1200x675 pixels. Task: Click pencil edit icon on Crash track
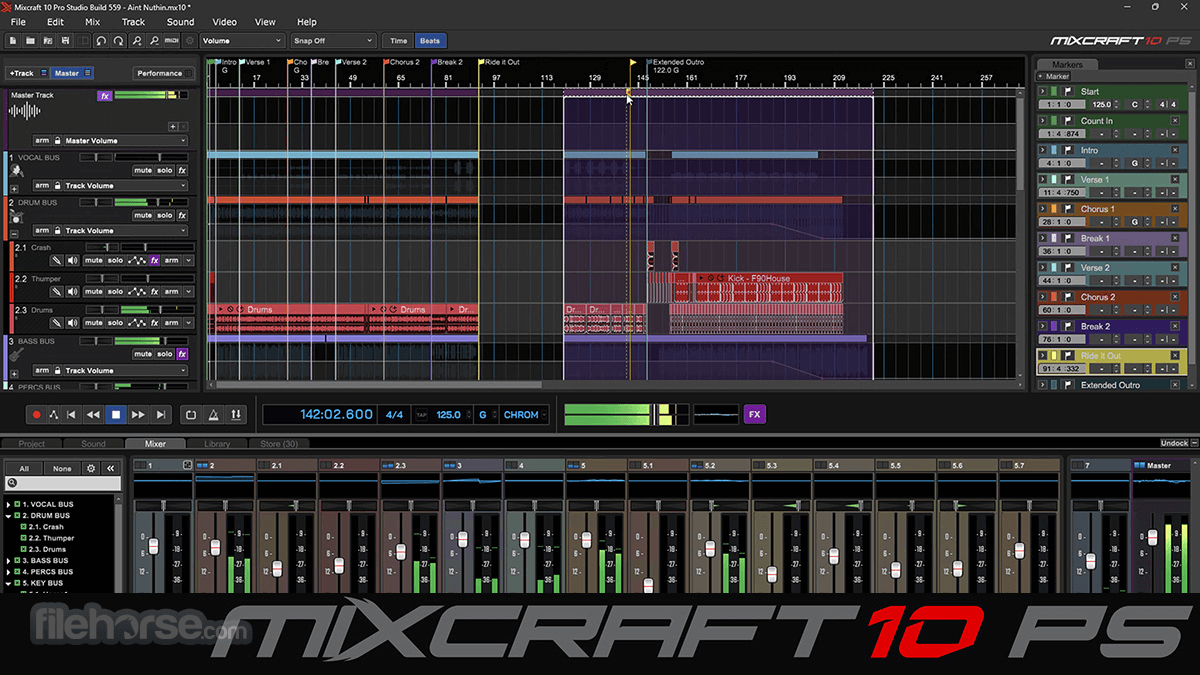(56, 260)
